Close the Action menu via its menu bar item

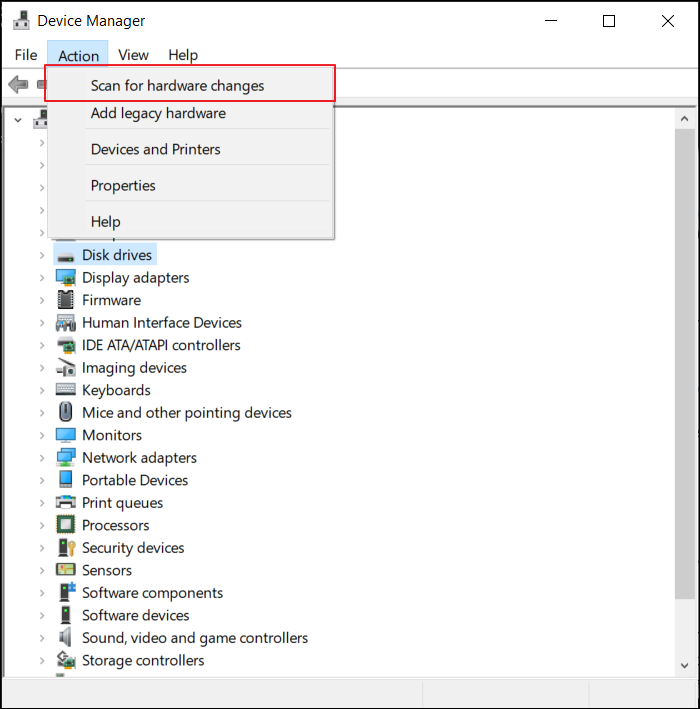(78, 55)
